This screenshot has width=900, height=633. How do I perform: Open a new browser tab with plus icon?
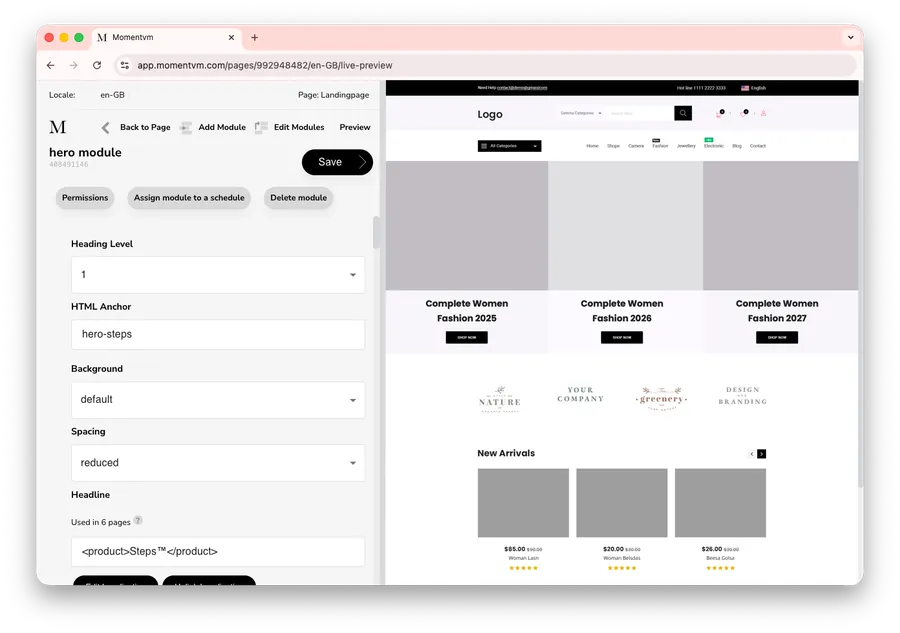(x=254, y=37)
